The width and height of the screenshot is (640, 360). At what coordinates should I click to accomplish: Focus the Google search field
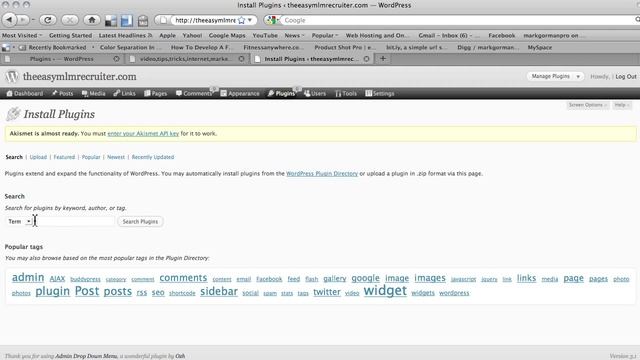click(457, 20)
